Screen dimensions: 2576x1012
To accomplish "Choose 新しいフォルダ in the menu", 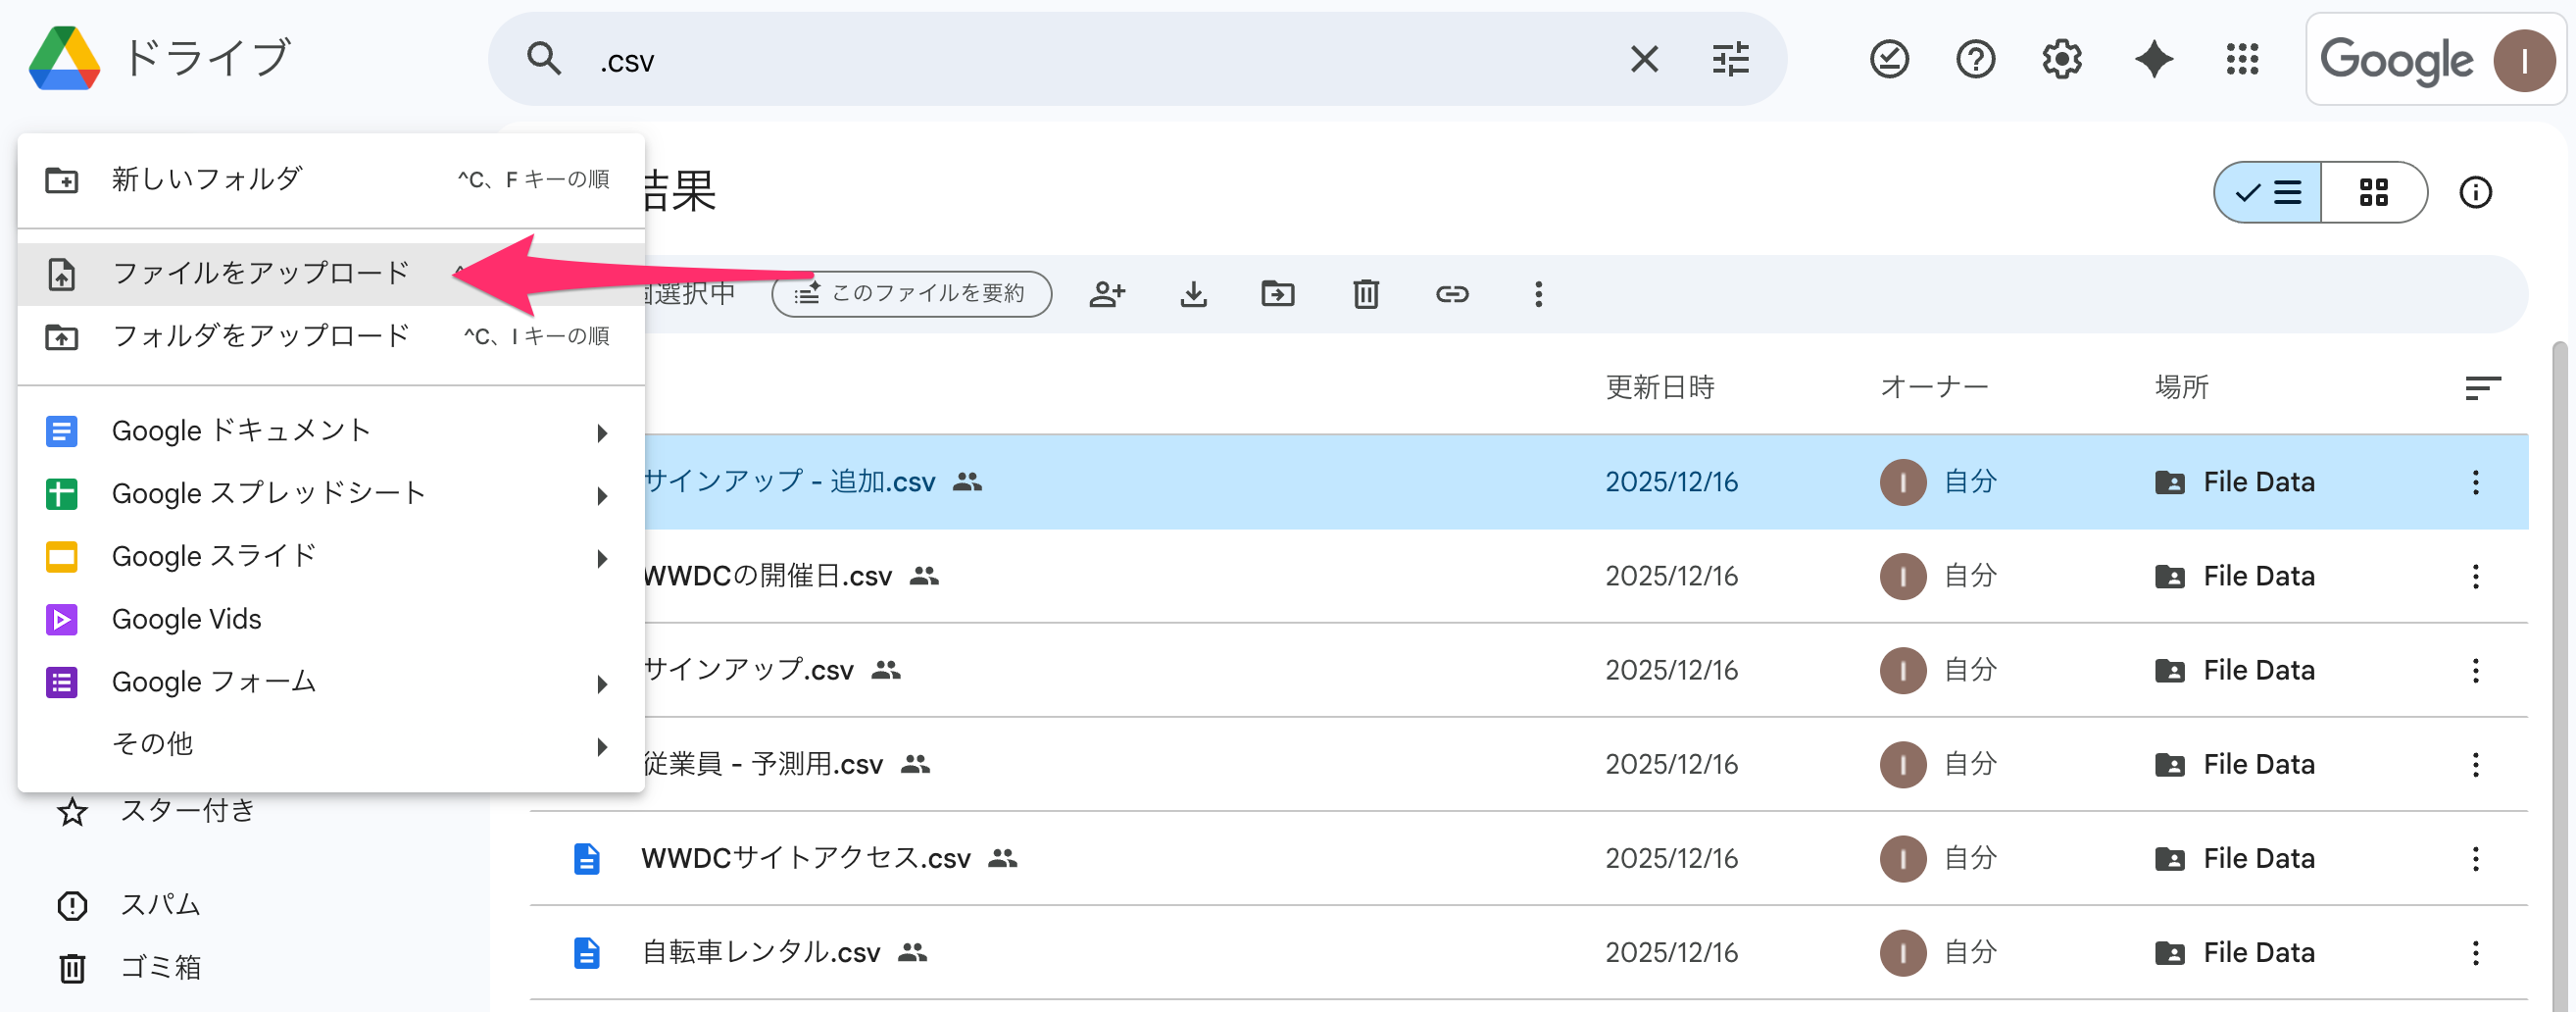I will [207, 180].
